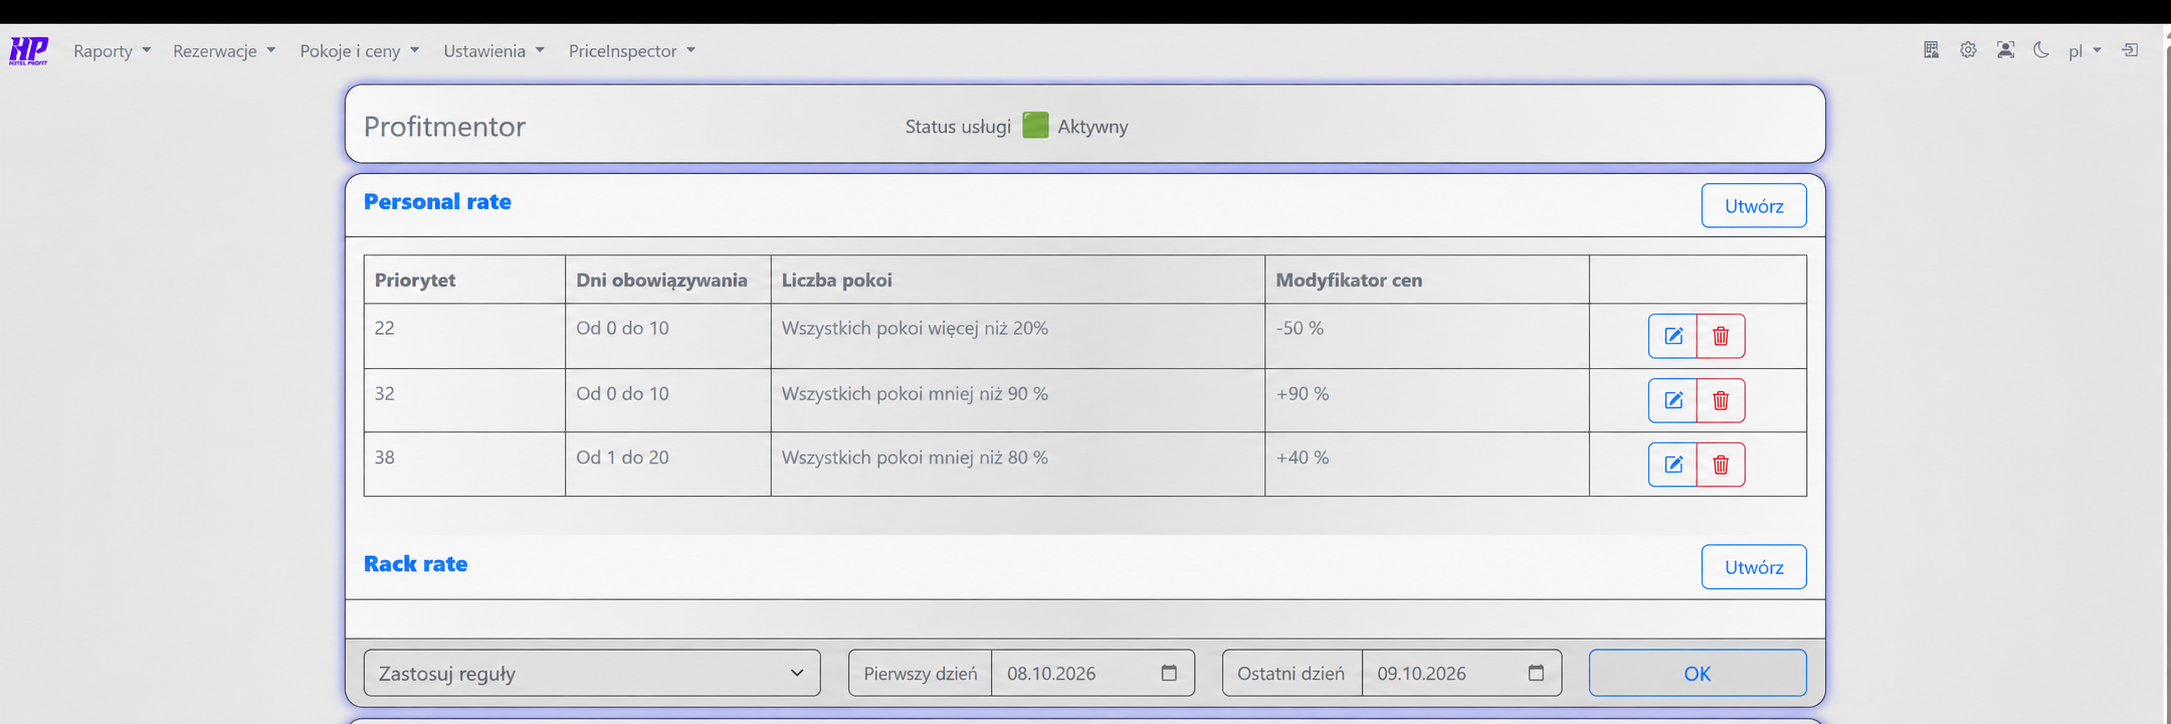Edit the priority 22 rule

(1673, 336)
